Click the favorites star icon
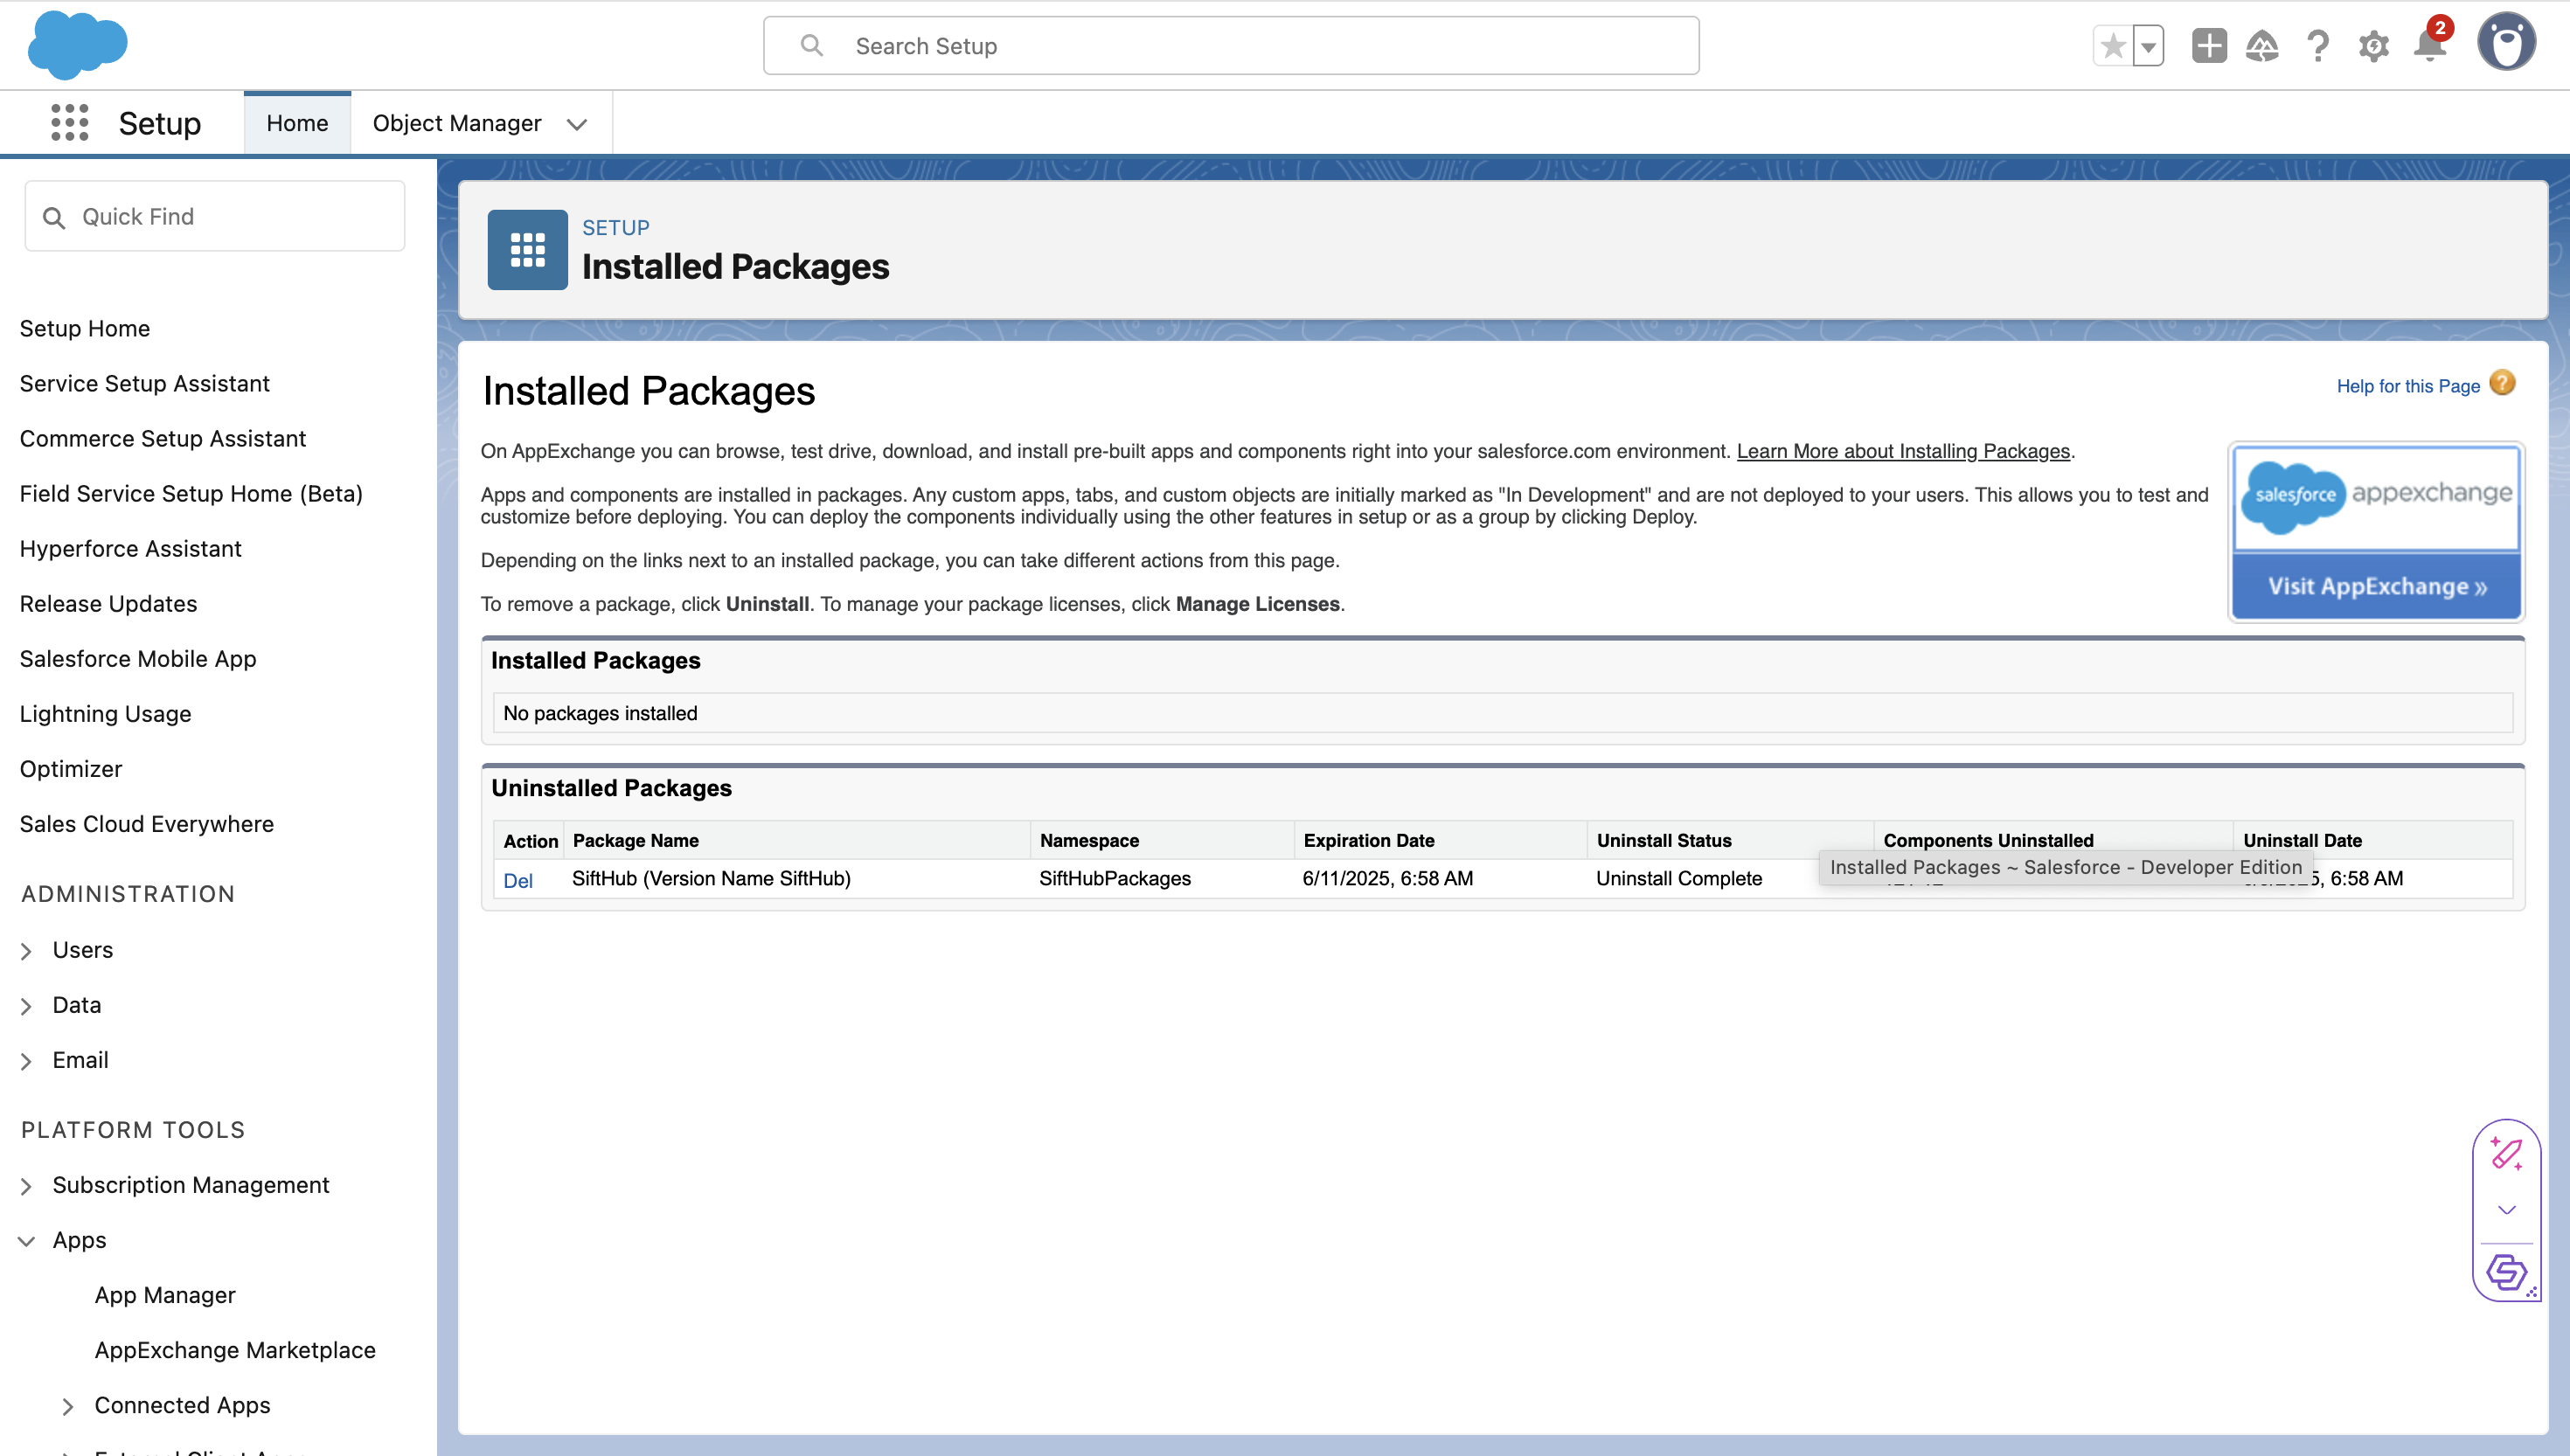The image size is (2570, 1456). coord(2112,46)
